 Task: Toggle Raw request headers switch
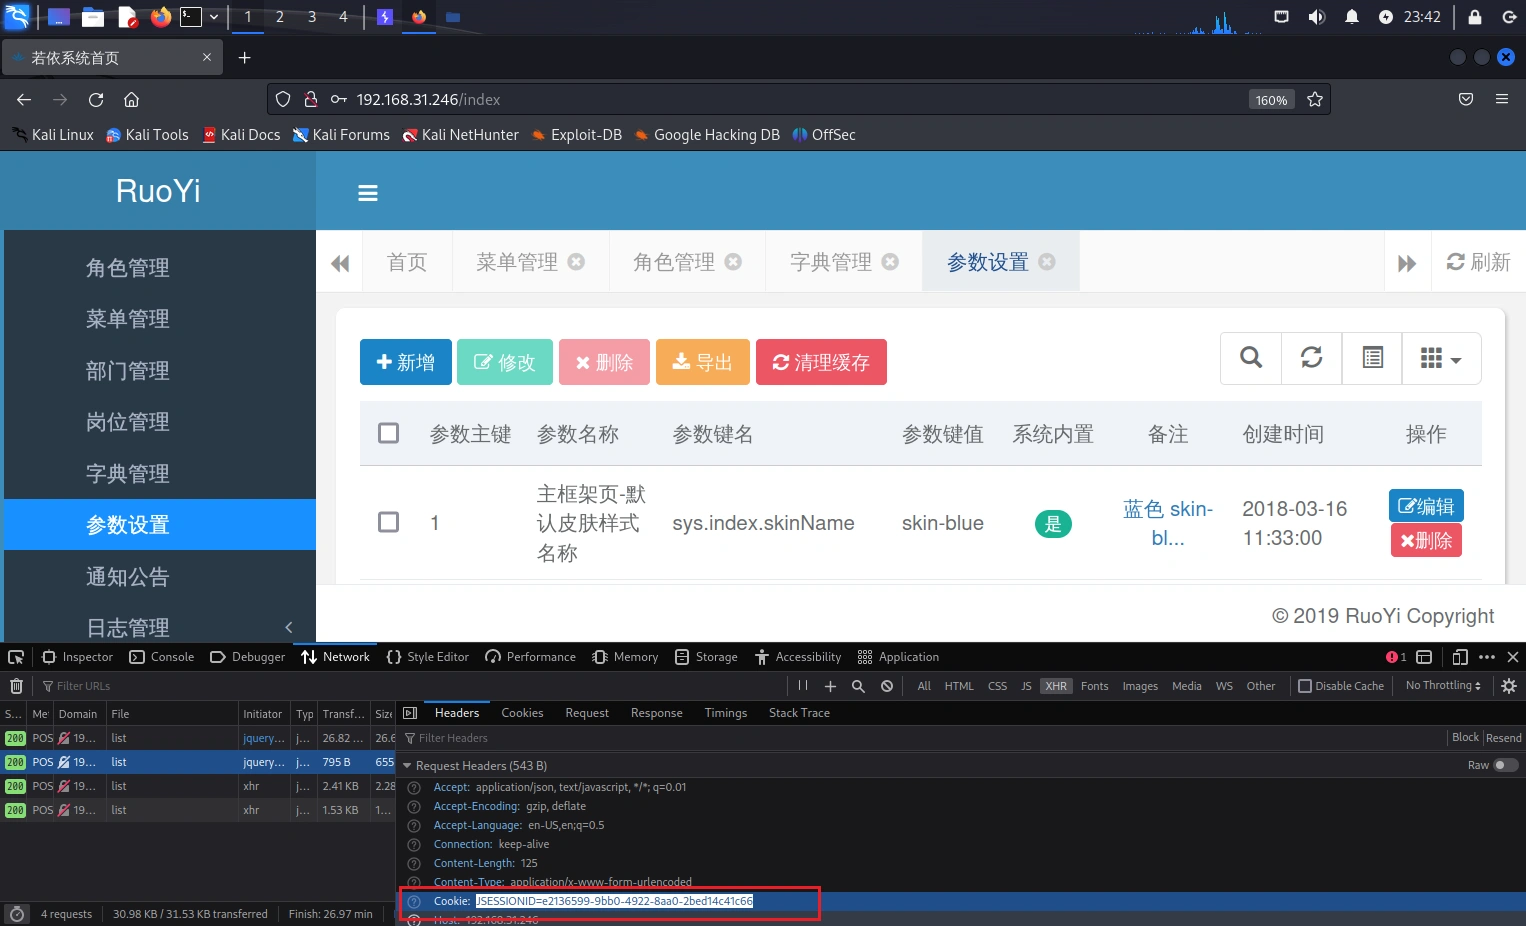(1505, 765)
